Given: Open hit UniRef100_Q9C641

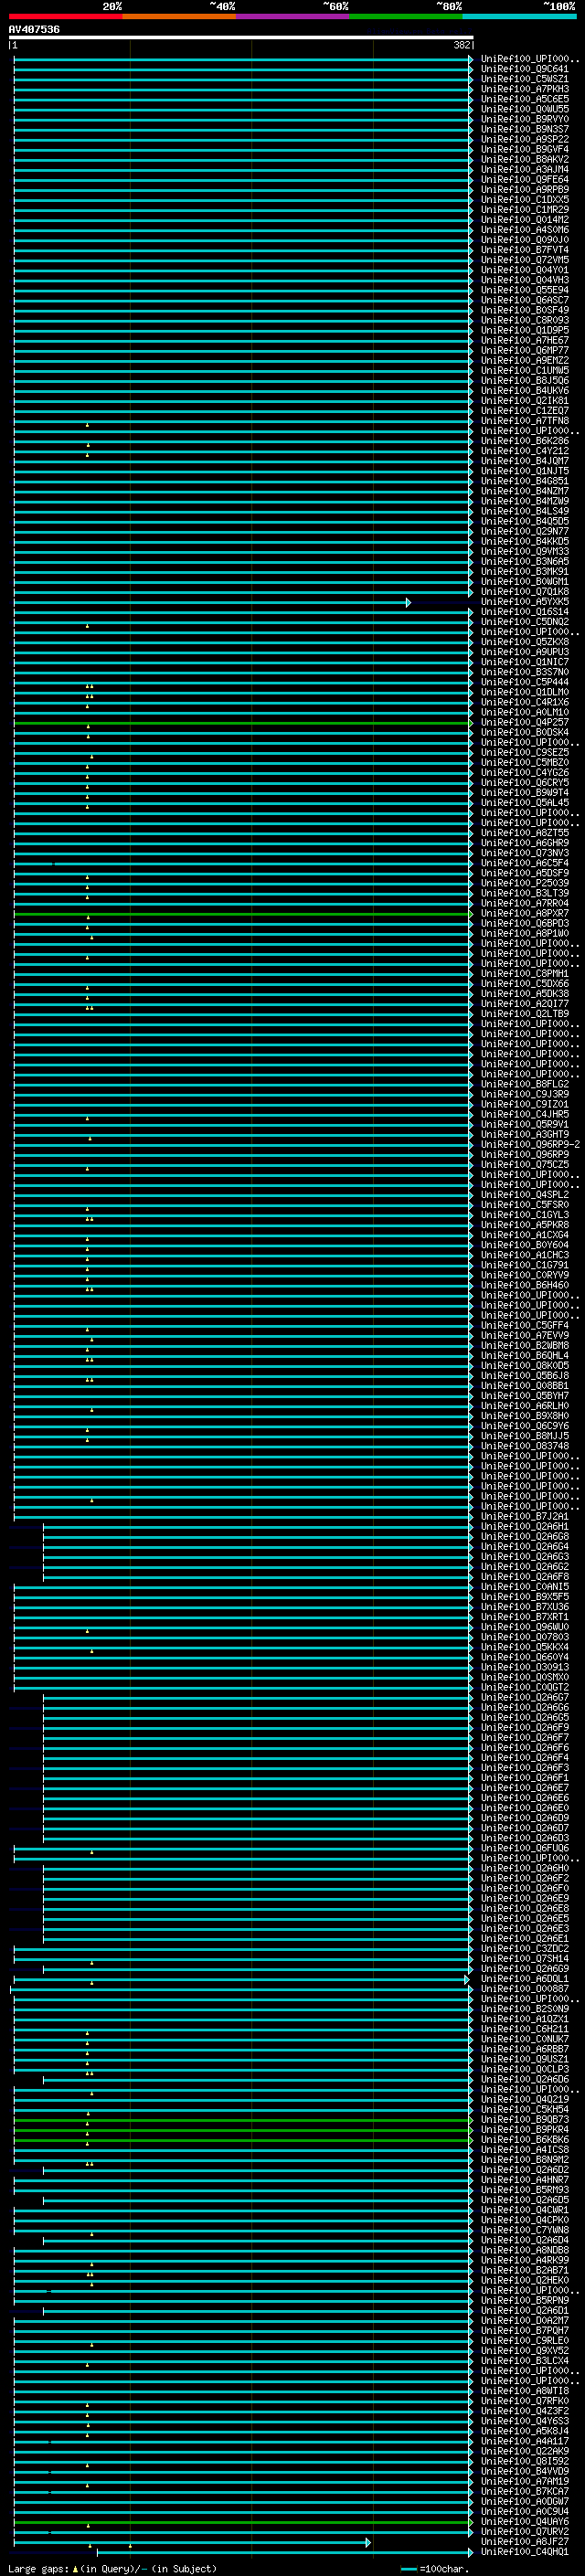Looking at the screenshot, I should [x=525, y=69].
